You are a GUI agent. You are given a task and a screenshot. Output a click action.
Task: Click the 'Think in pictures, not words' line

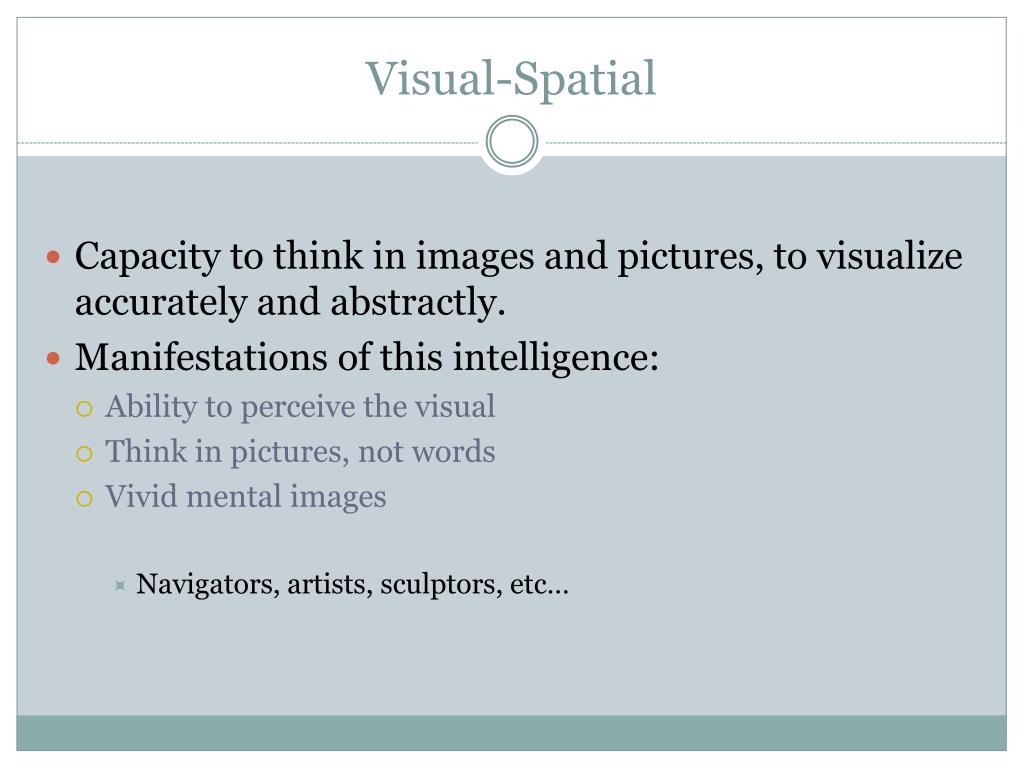point(300,452)
